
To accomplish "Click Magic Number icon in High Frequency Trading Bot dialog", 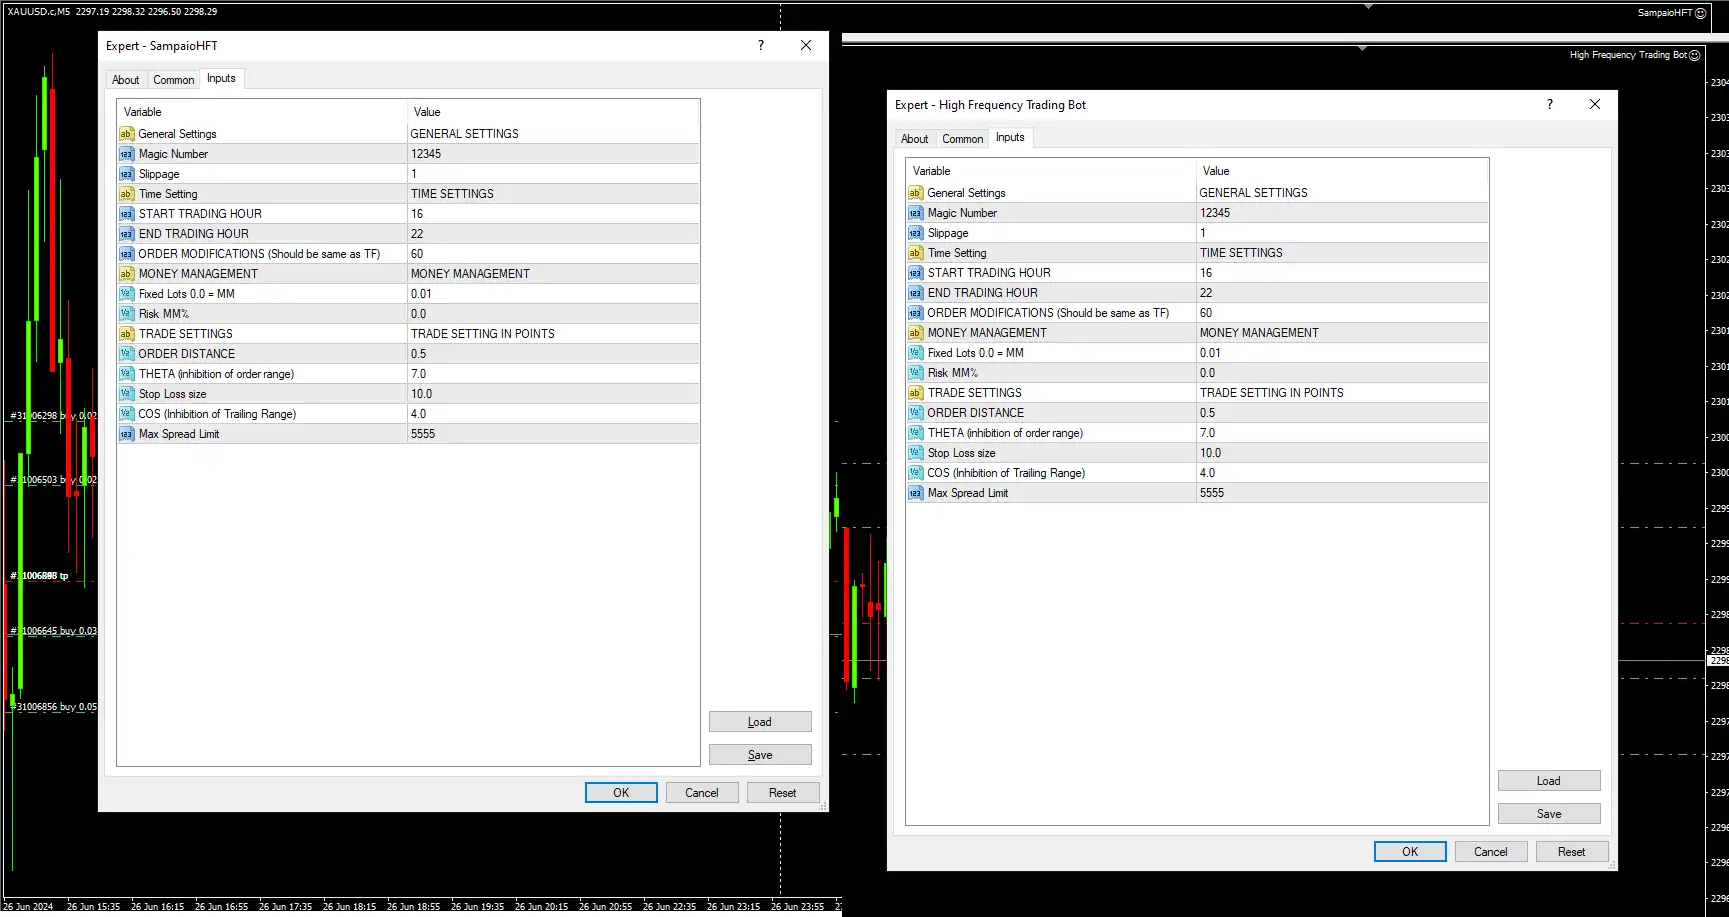I will (x=915, y=213).
